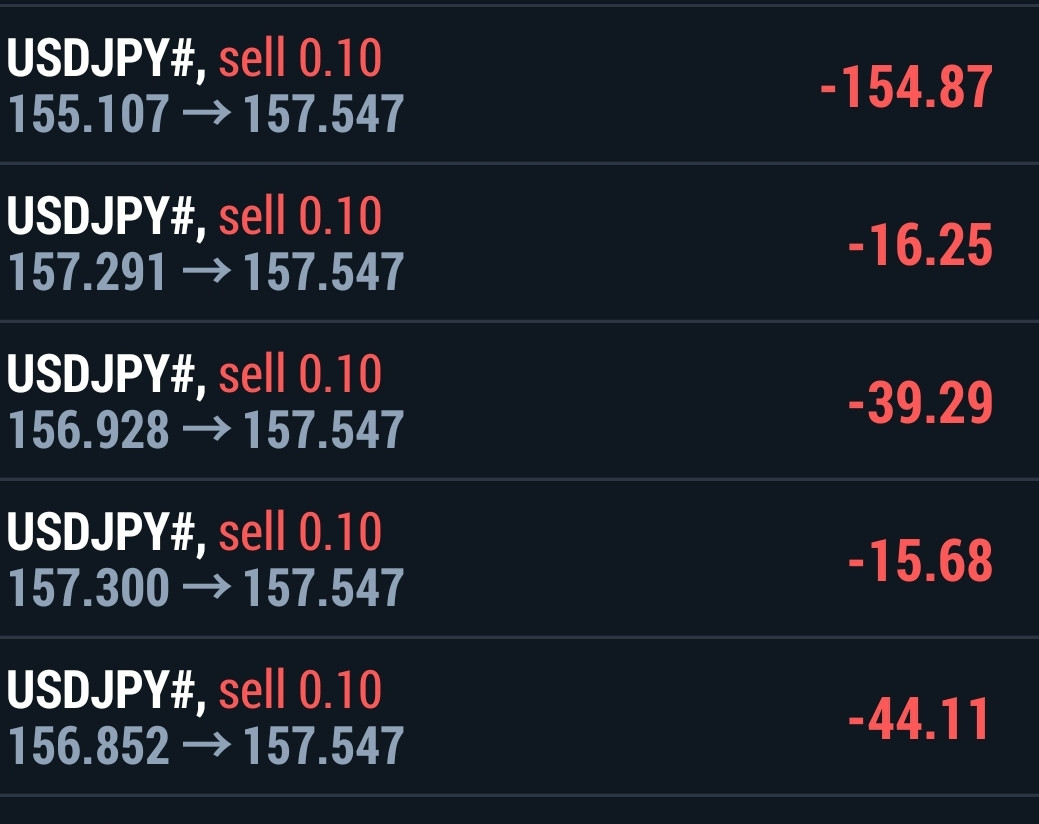The width and height of the screenshot is (1039, 824).
Task: Tap the -16.25 loss amount
Action: 920,246
